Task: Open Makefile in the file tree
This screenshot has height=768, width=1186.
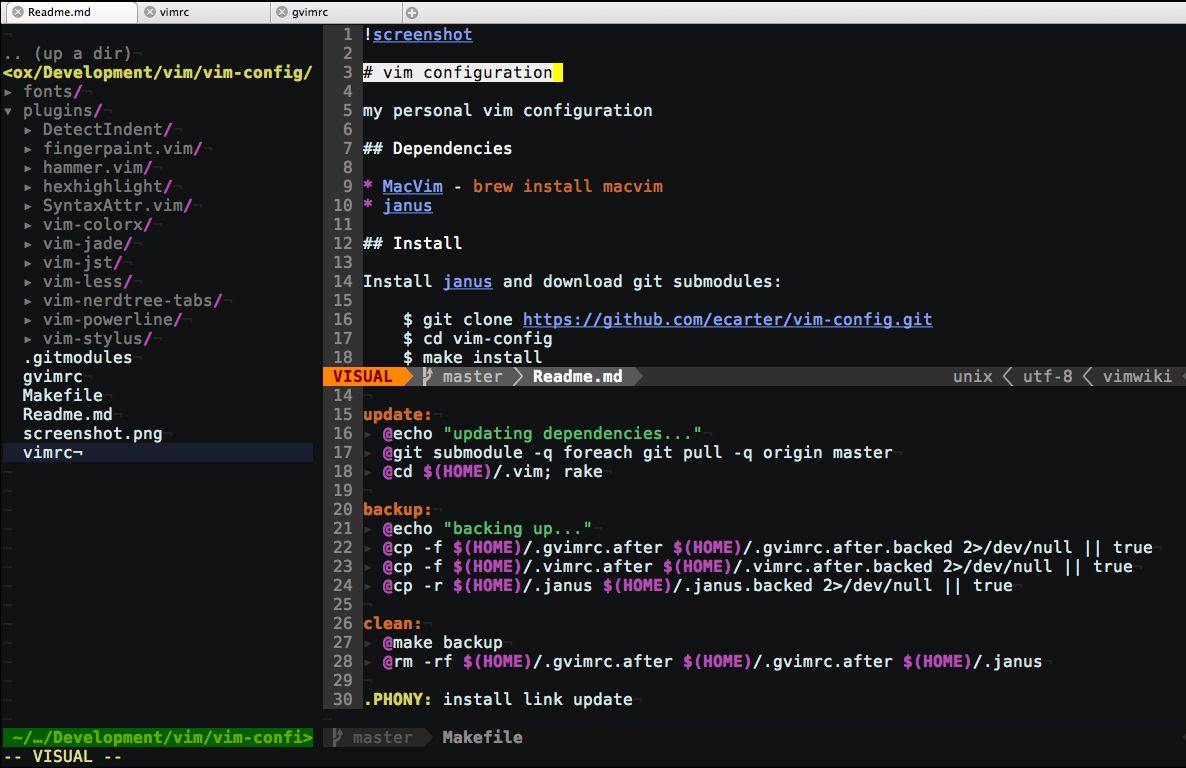Action: click(x=62, y=396)
